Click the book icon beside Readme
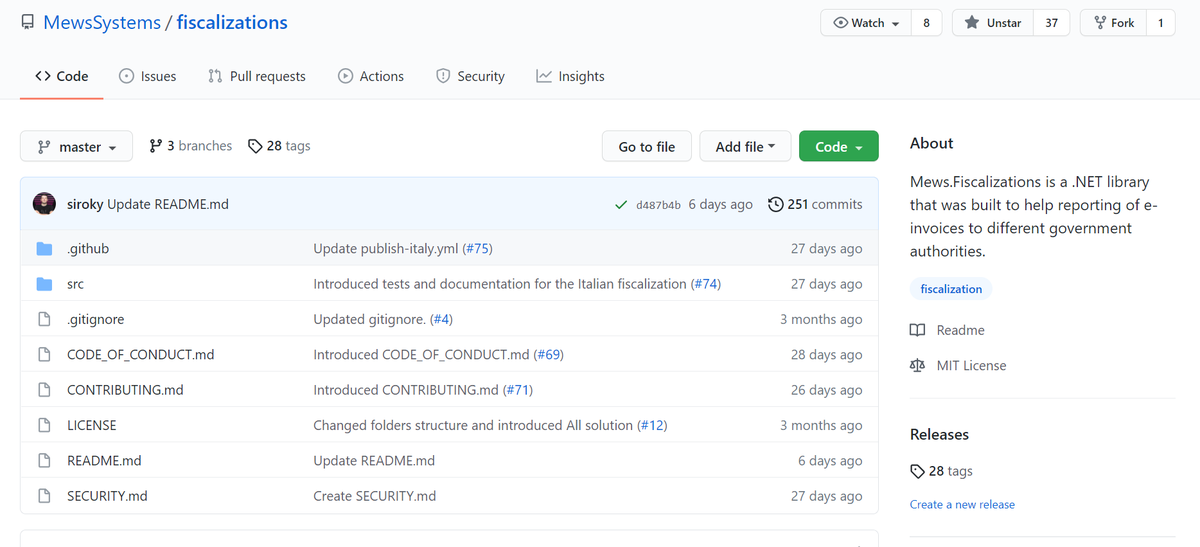This screenshot has width=1200, height=547. (x=918, y=330)
